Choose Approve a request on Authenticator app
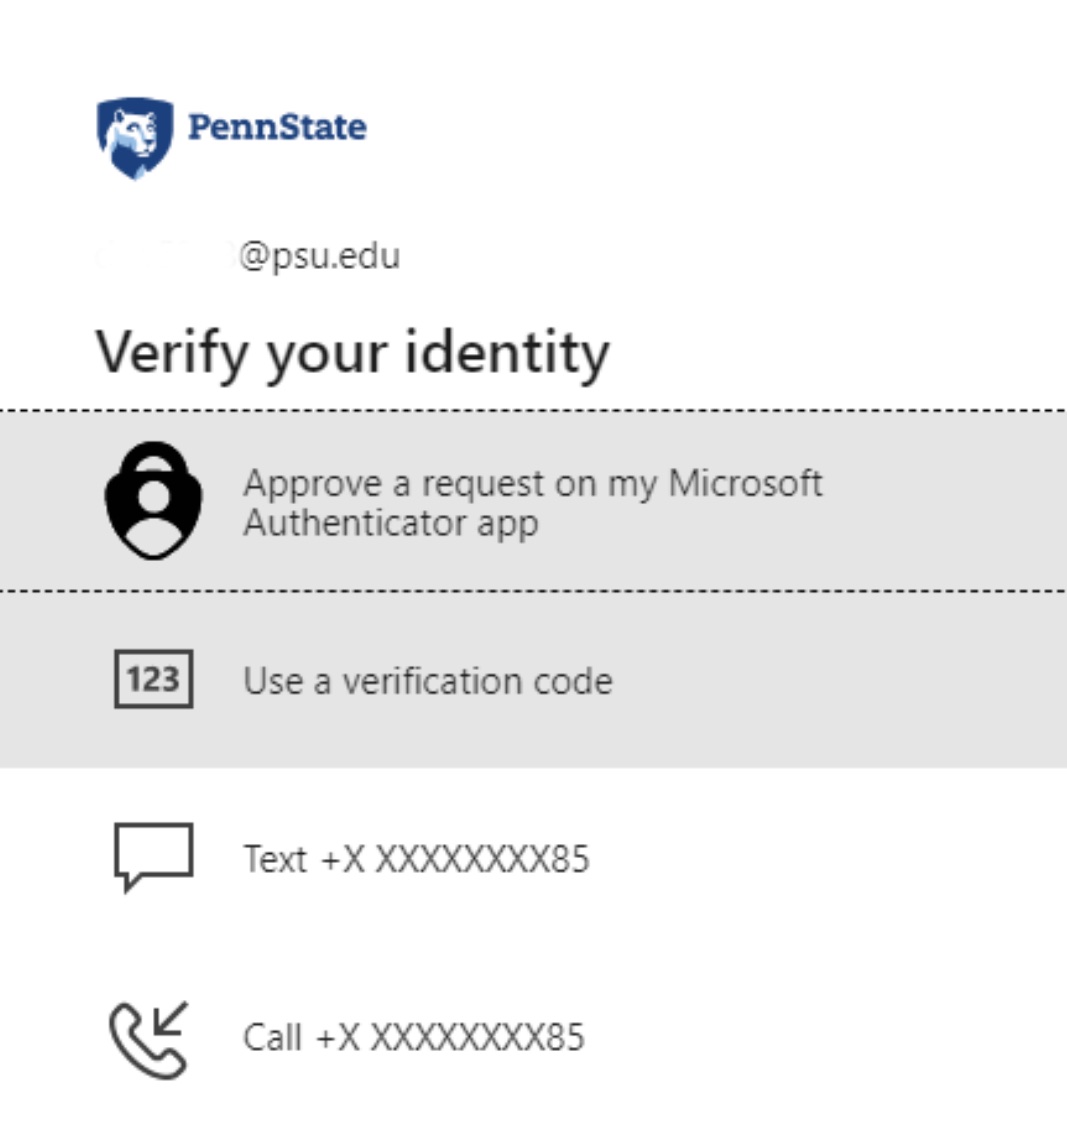 click(x=532, y=502)
